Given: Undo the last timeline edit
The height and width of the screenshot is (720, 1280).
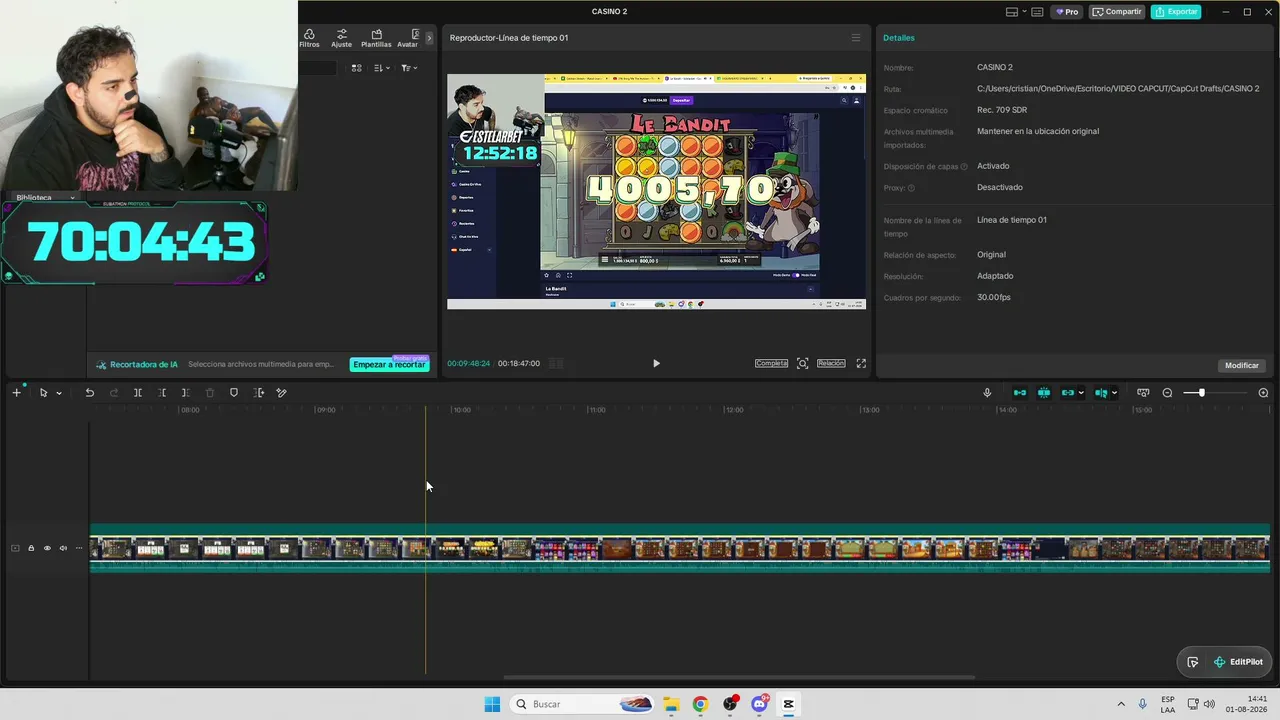Looking at the screenshot, I should coord(89,393).
